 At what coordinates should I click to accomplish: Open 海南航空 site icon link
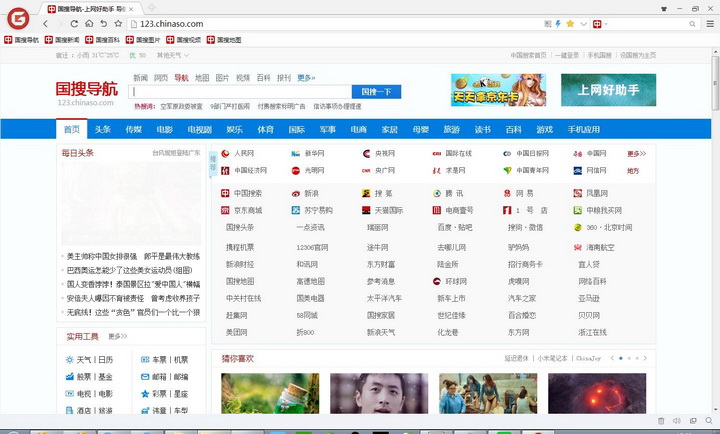click(x=578, y=248)
